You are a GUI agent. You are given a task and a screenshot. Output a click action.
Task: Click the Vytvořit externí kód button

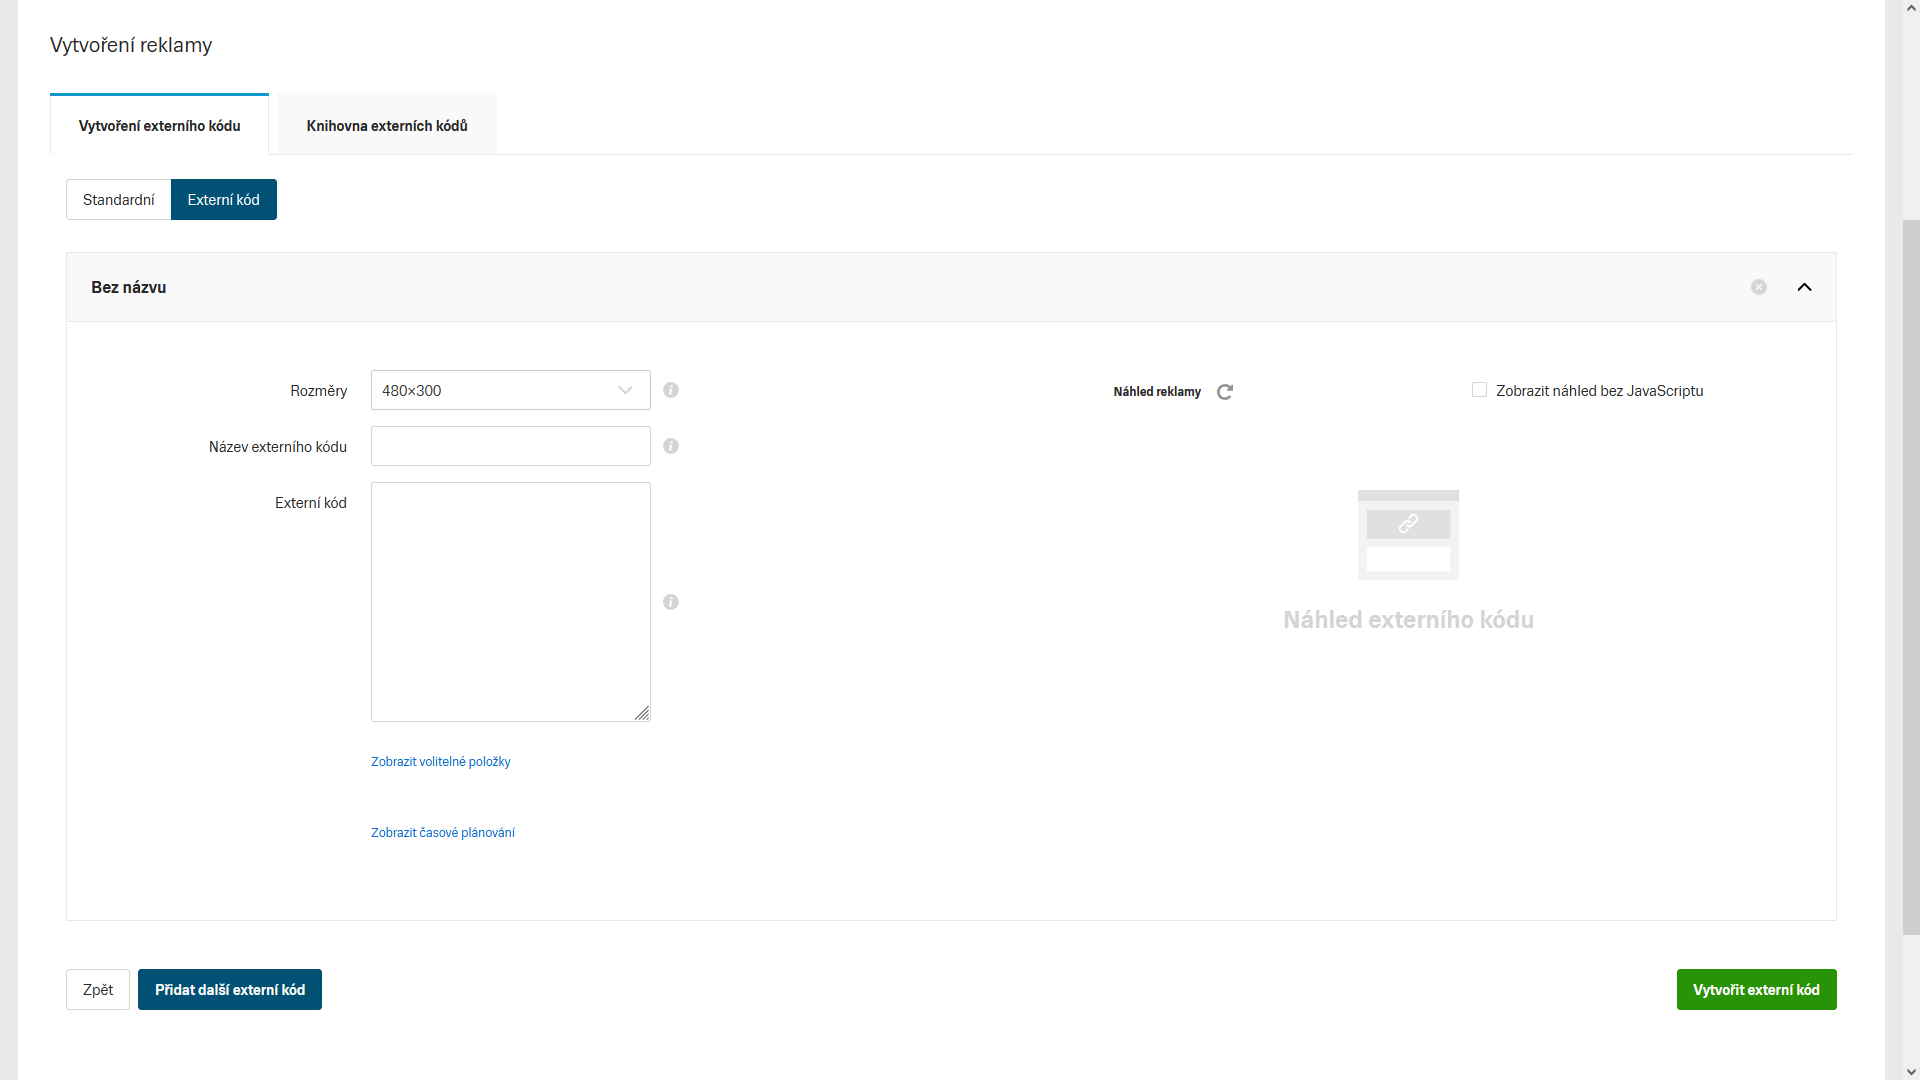point(1756,990)
